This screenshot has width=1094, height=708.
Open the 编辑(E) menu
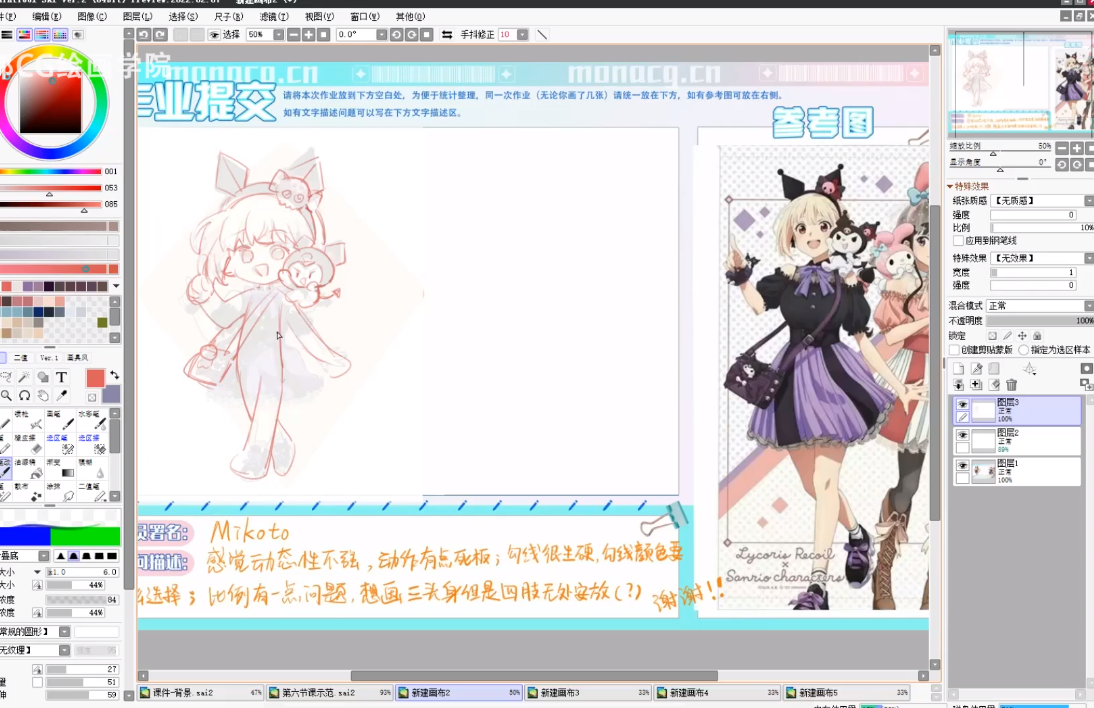(x=47, y=16)
